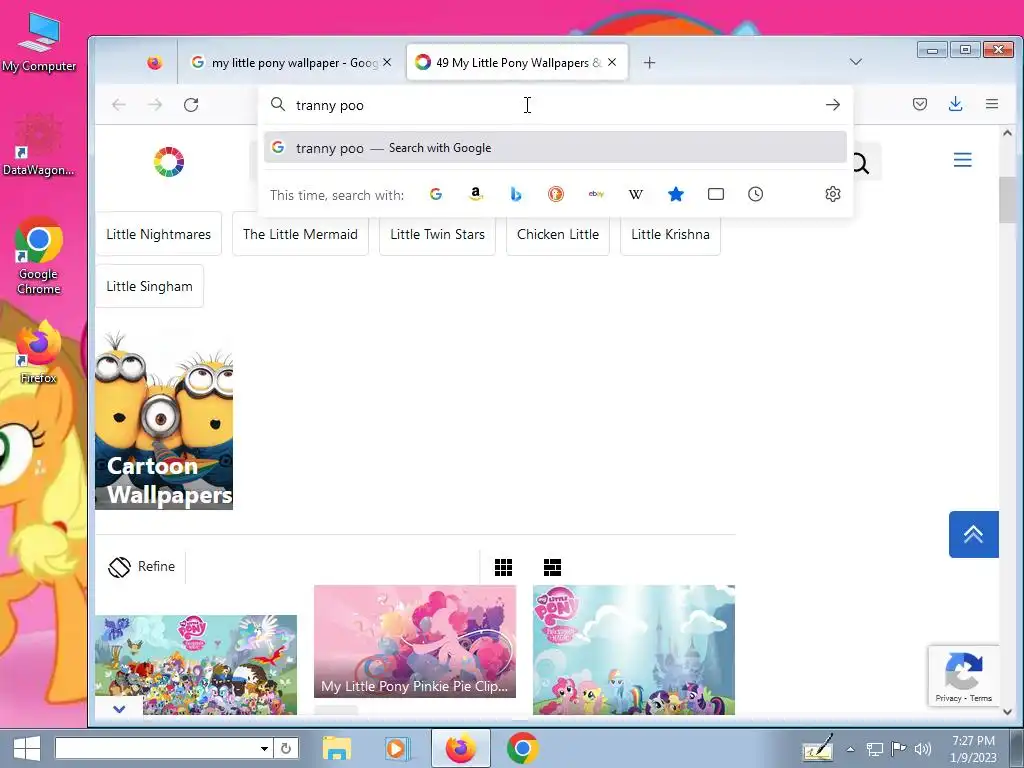This screenshot has height=768, width=1024.
Task: Select the 'tranny poo — Search with Google' suggestion
Action: [x=555, y=148]
